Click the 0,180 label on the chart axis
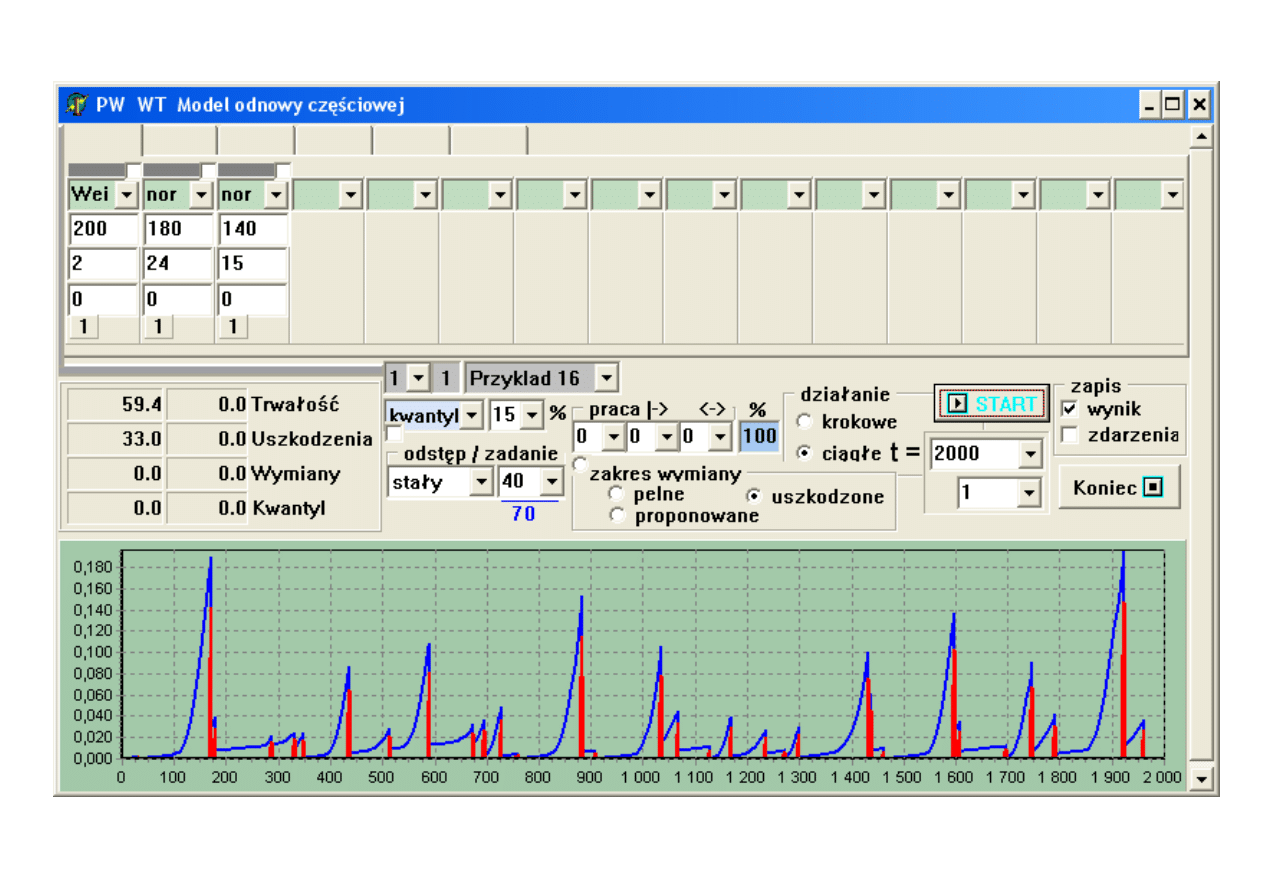1263x893 pixels. coord(91,567)
